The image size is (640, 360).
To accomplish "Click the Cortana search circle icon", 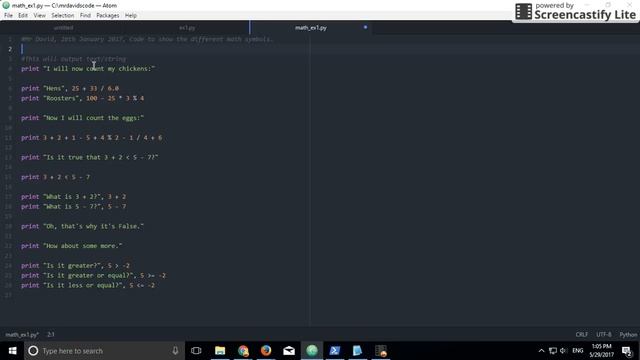I will [x=33, y=351].
